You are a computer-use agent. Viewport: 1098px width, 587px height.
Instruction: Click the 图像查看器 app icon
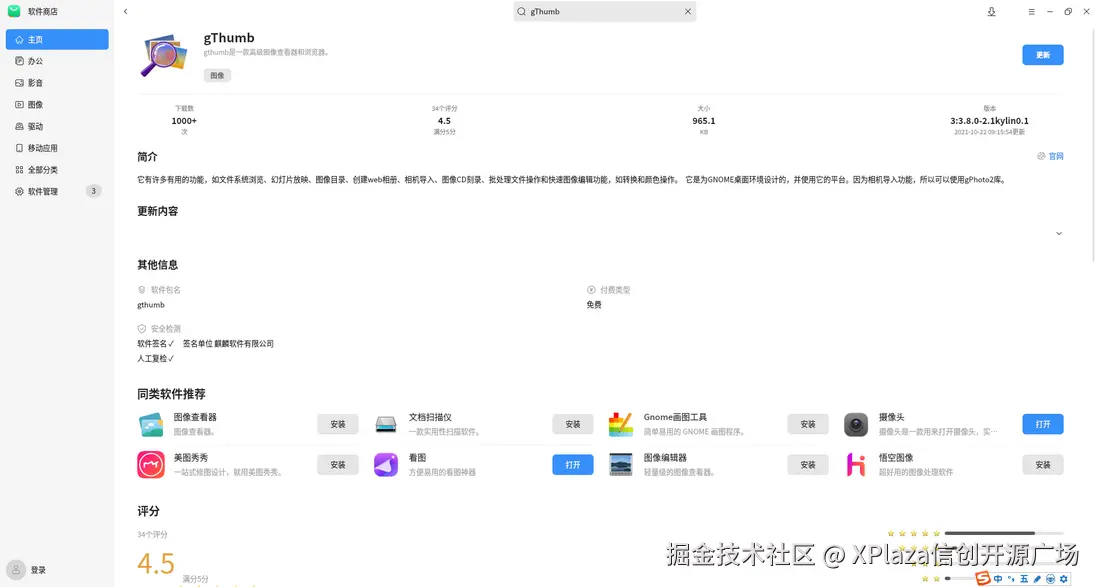(151, 424)
